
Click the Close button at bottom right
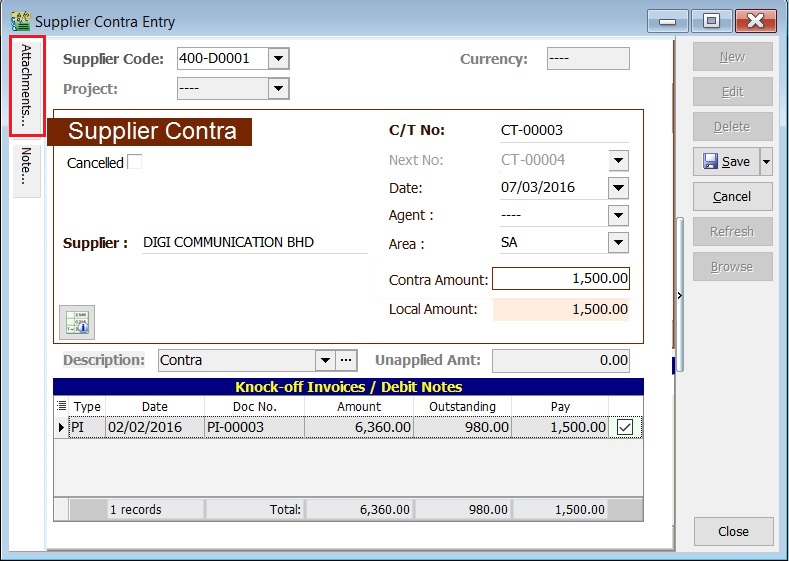732,532
